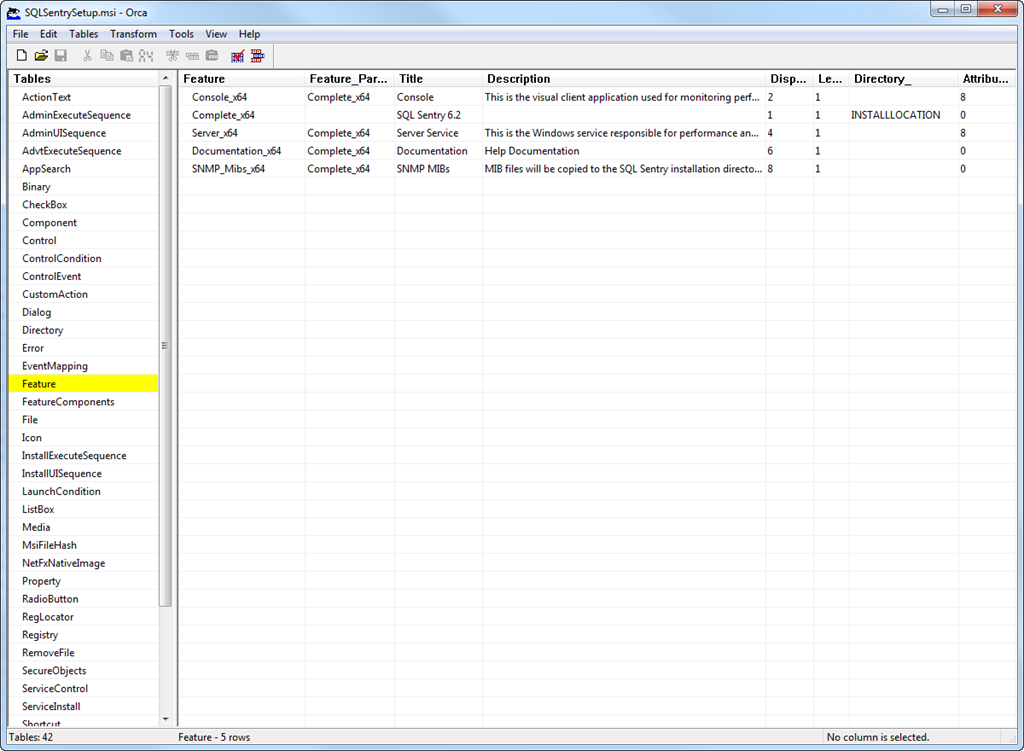Sort by the Feature column header
Image resolution: width=1024 pixels, height=751 pixels.
coord(242,78)
